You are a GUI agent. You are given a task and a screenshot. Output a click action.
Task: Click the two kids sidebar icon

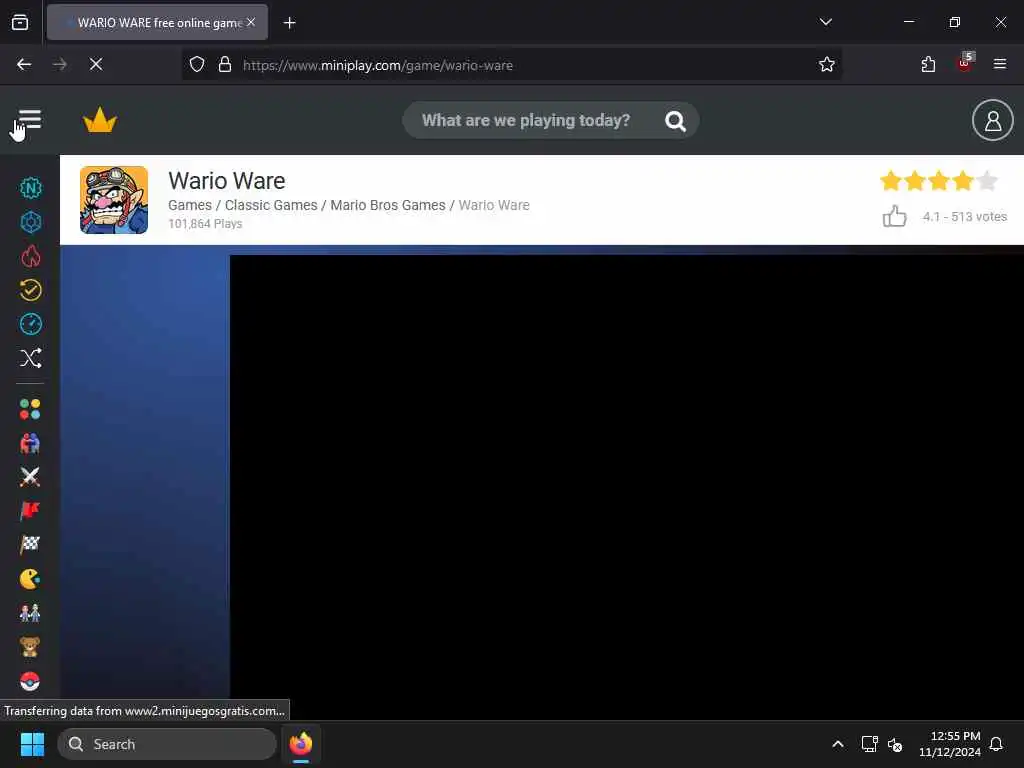coord(30,613)
